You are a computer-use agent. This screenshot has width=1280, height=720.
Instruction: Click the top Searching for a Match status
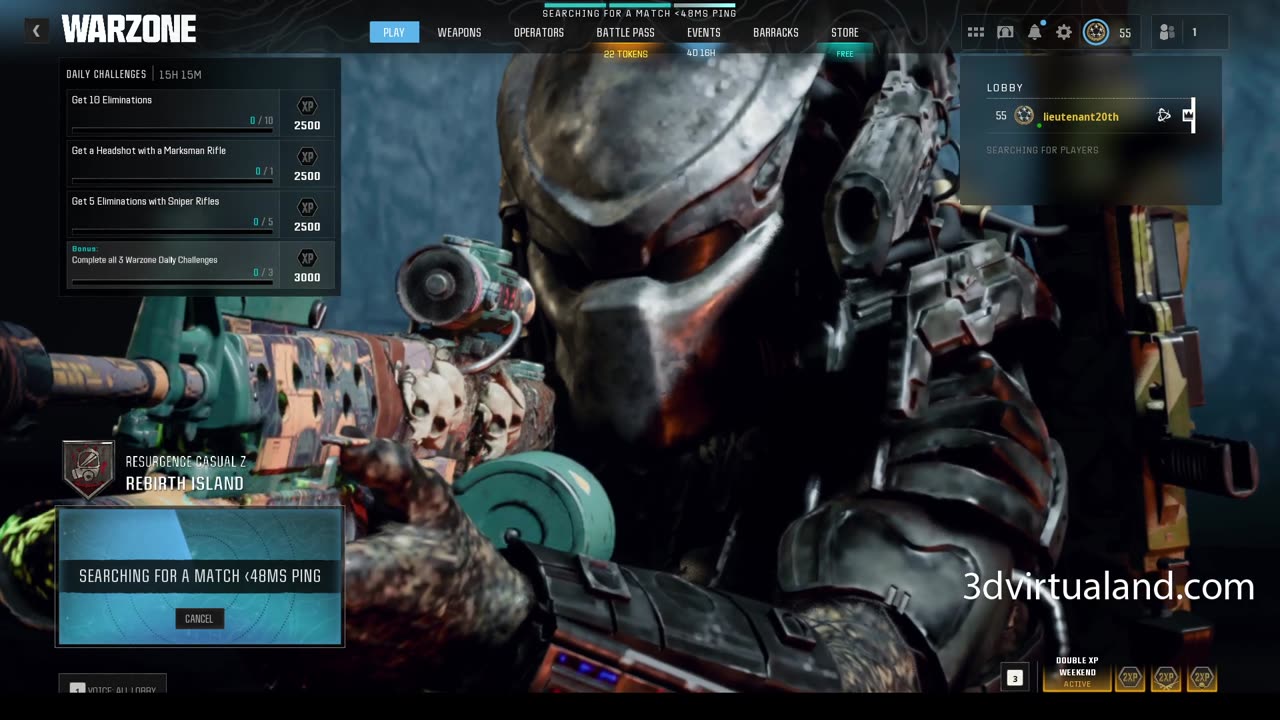point(639,13)
